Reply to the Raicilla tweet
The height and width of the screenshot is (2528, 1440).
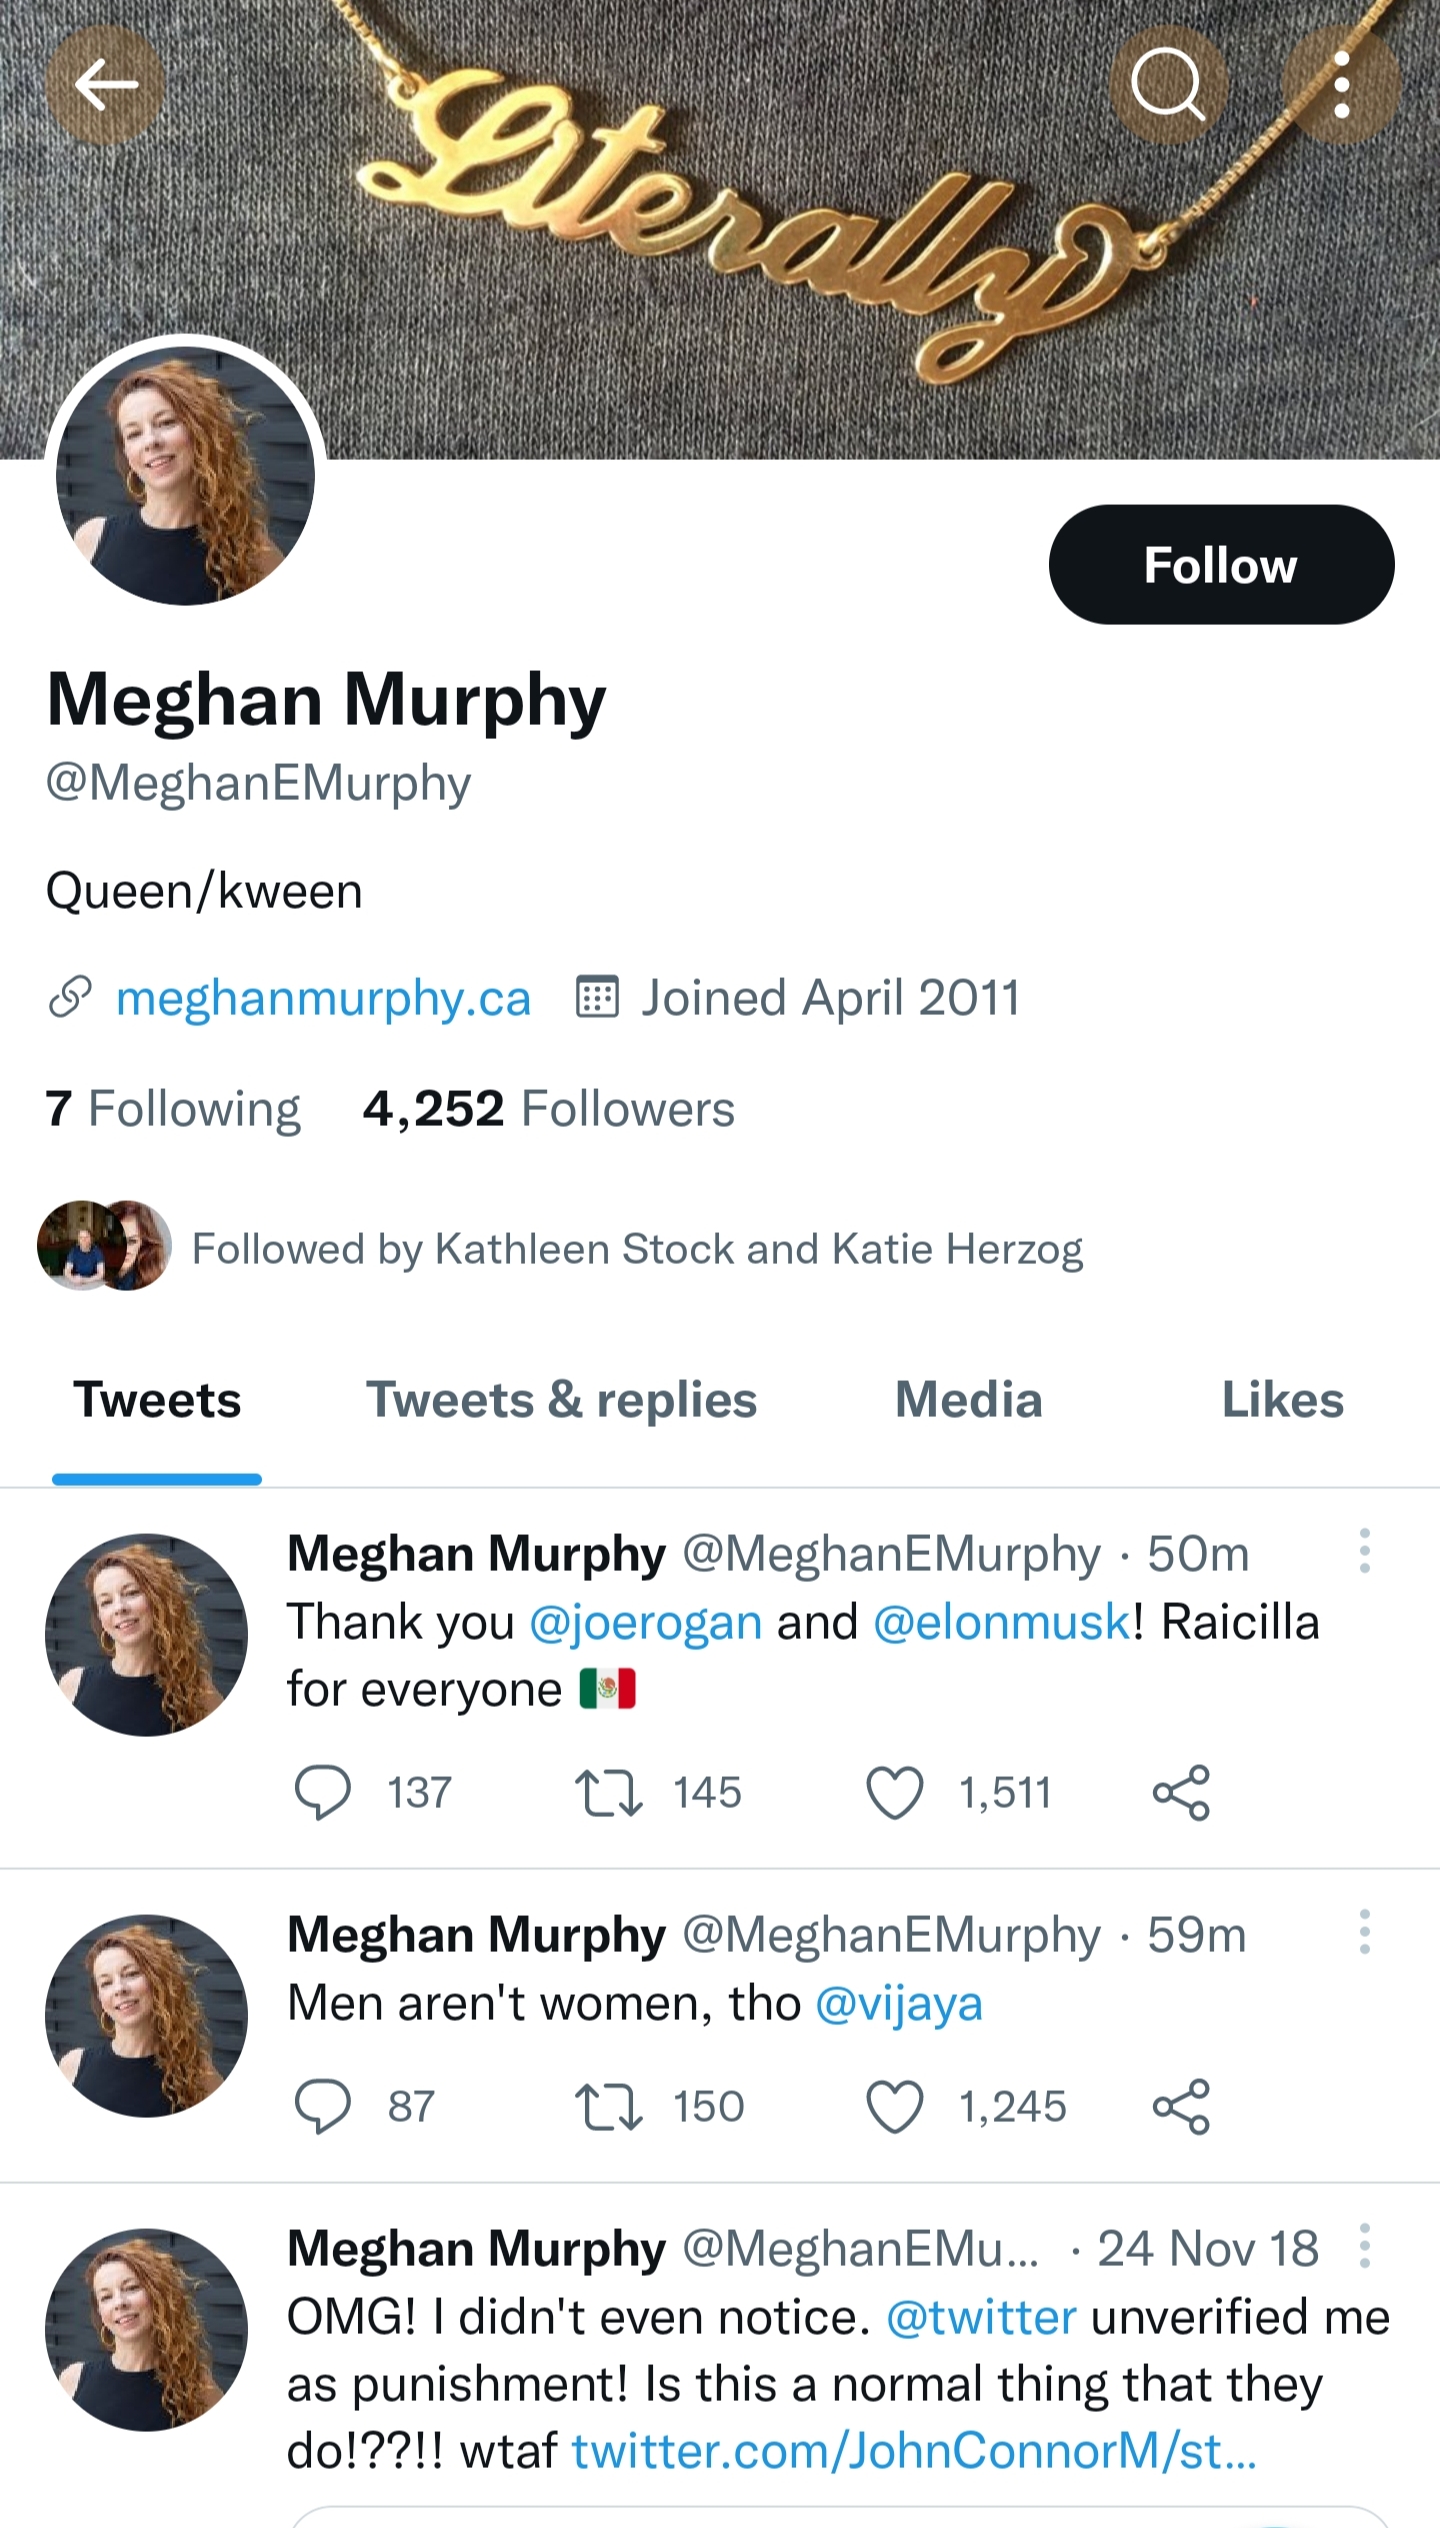322,1793
